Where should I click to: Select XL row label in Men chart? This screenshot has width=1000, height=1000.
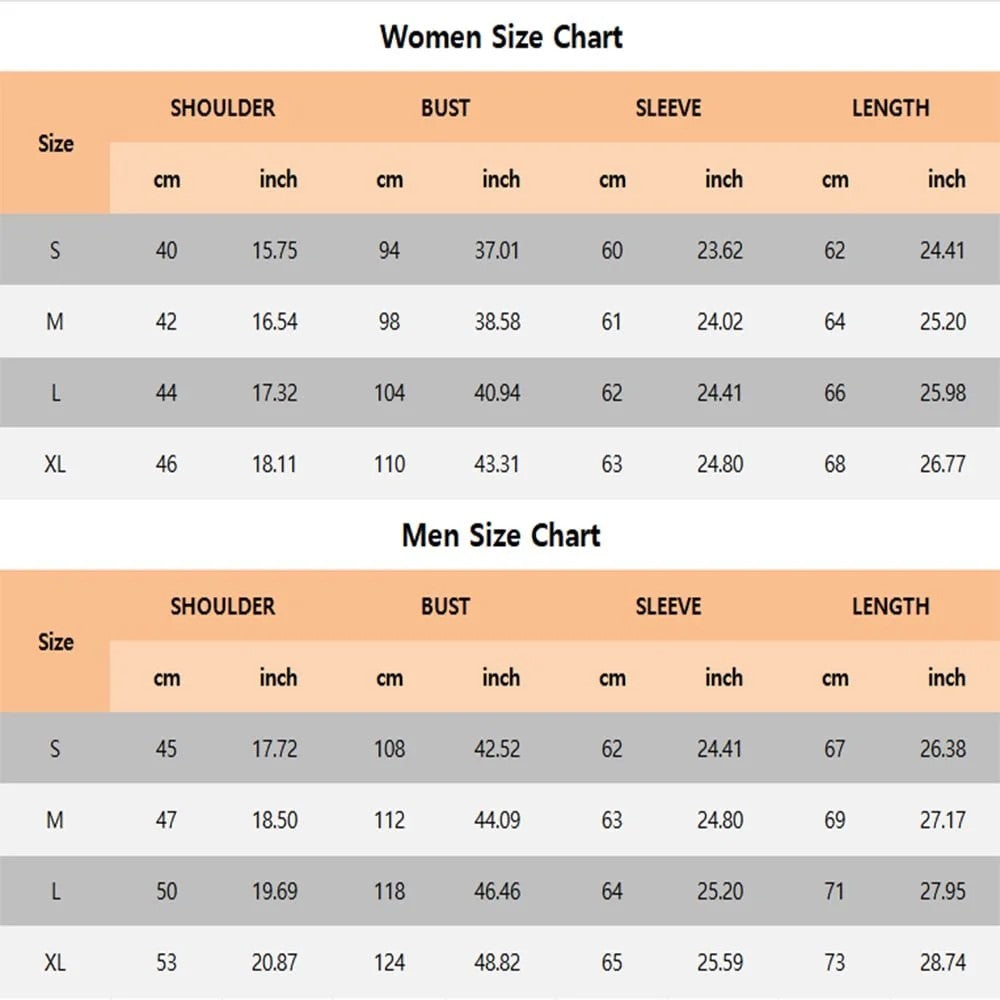(x=55, y=963)
